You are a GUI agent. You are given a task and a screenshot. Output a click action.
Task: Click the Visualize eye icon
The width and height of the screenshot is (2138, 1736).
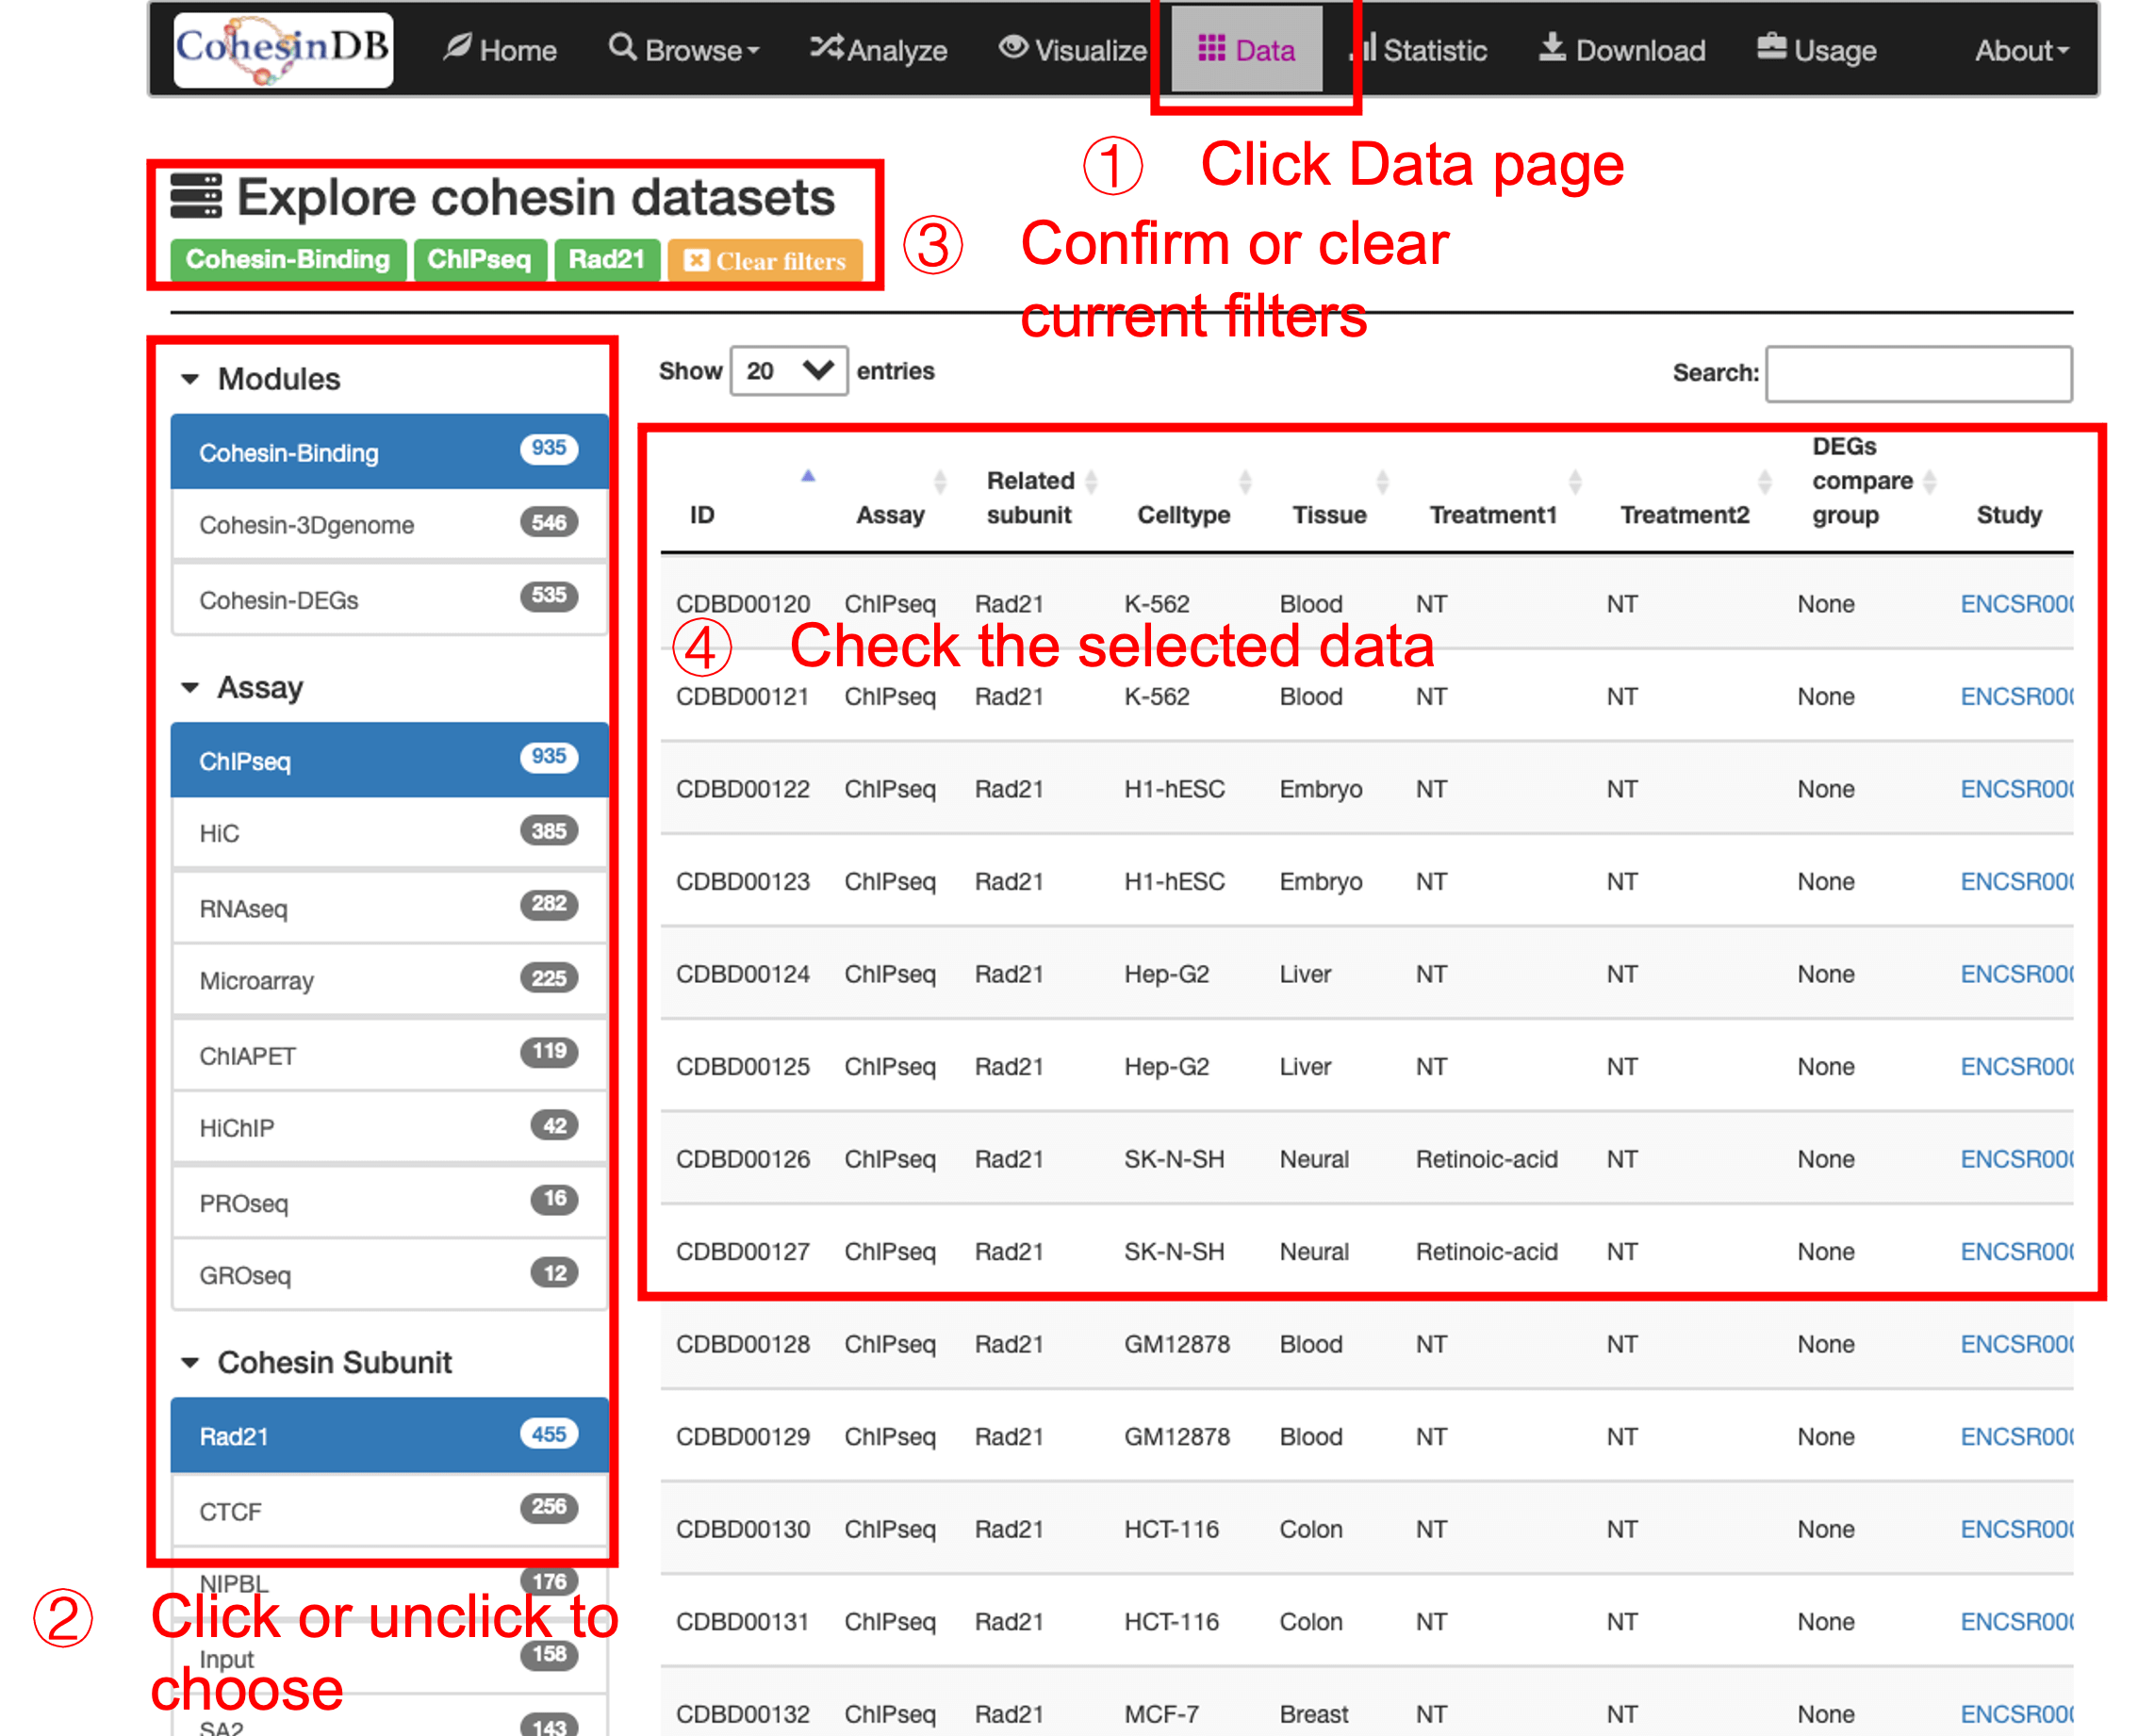coord(1013,47)
